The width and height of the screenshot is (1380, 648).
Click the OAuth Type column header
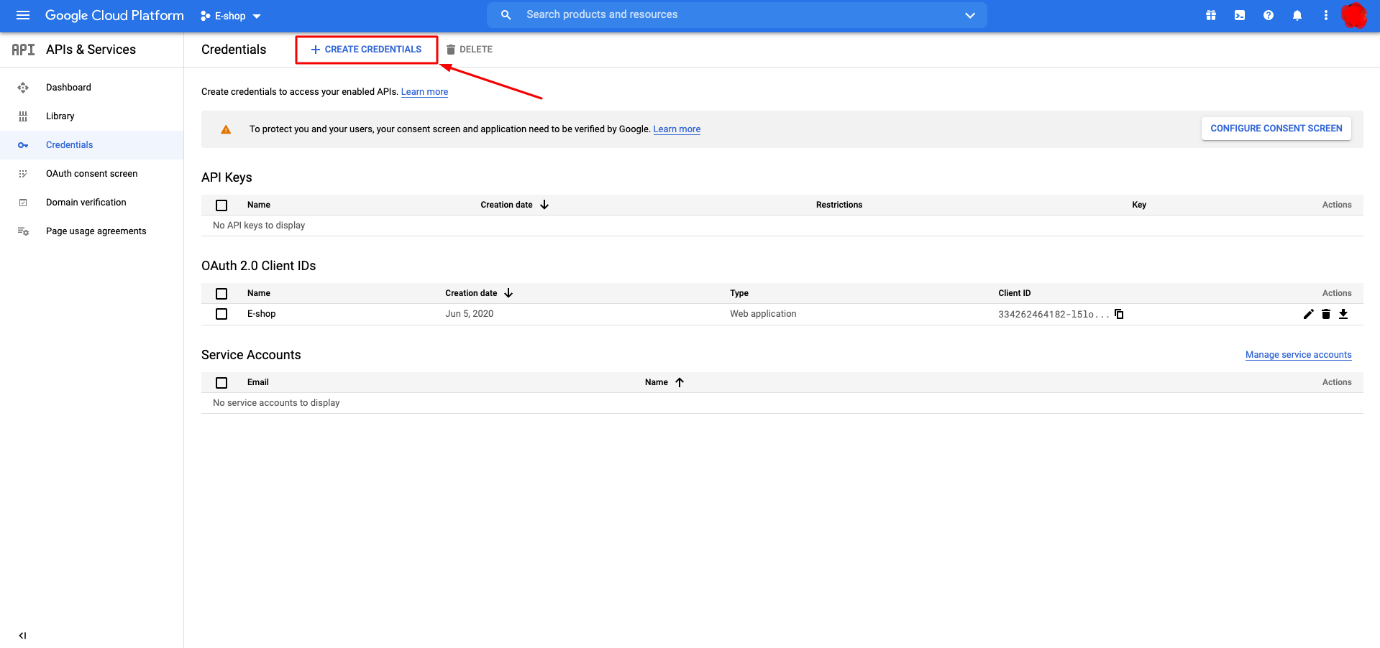click(x=739, y=294)
